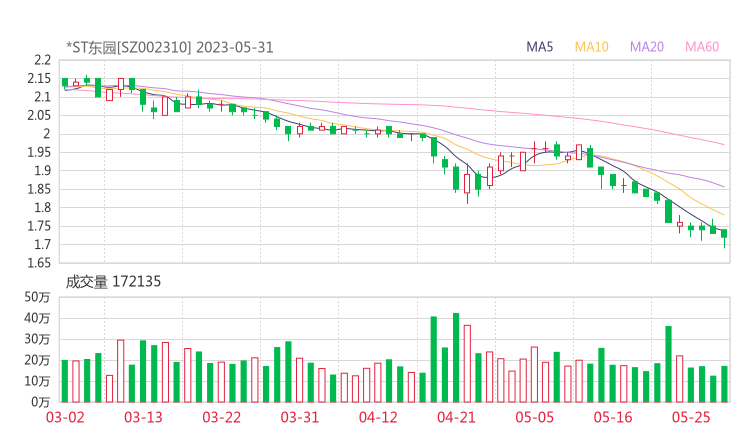Viewport: 740px width, 440px height.
Task: Click the 03-22 date axis label
Action: (221, 417)
